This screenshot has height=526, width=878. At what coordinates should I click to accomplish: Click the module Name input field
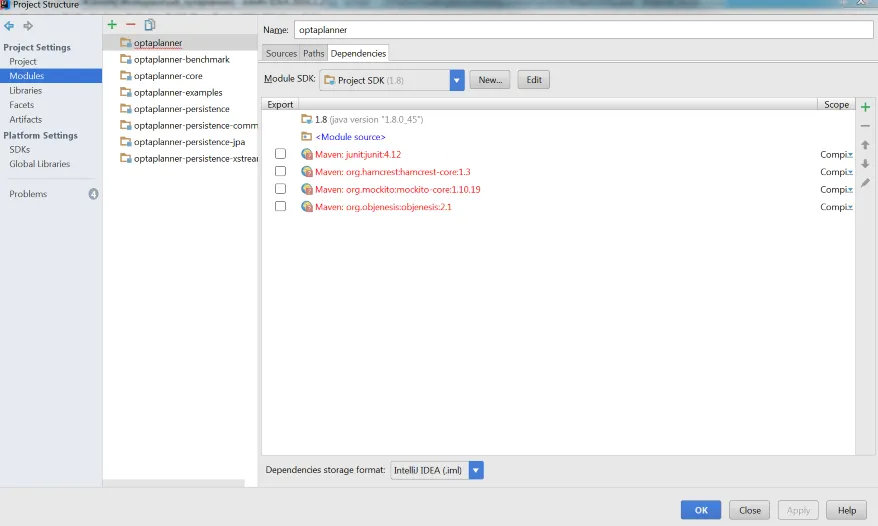583,30
